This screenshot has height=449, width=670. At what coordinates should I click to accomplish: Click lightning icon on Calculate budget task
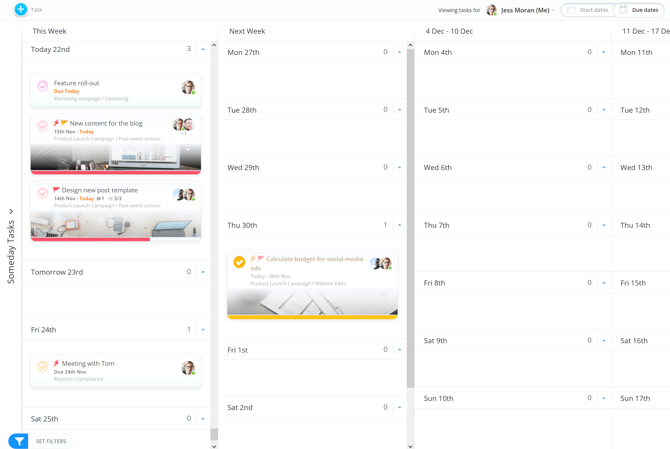pyautogui.click(x=253, y=258)
